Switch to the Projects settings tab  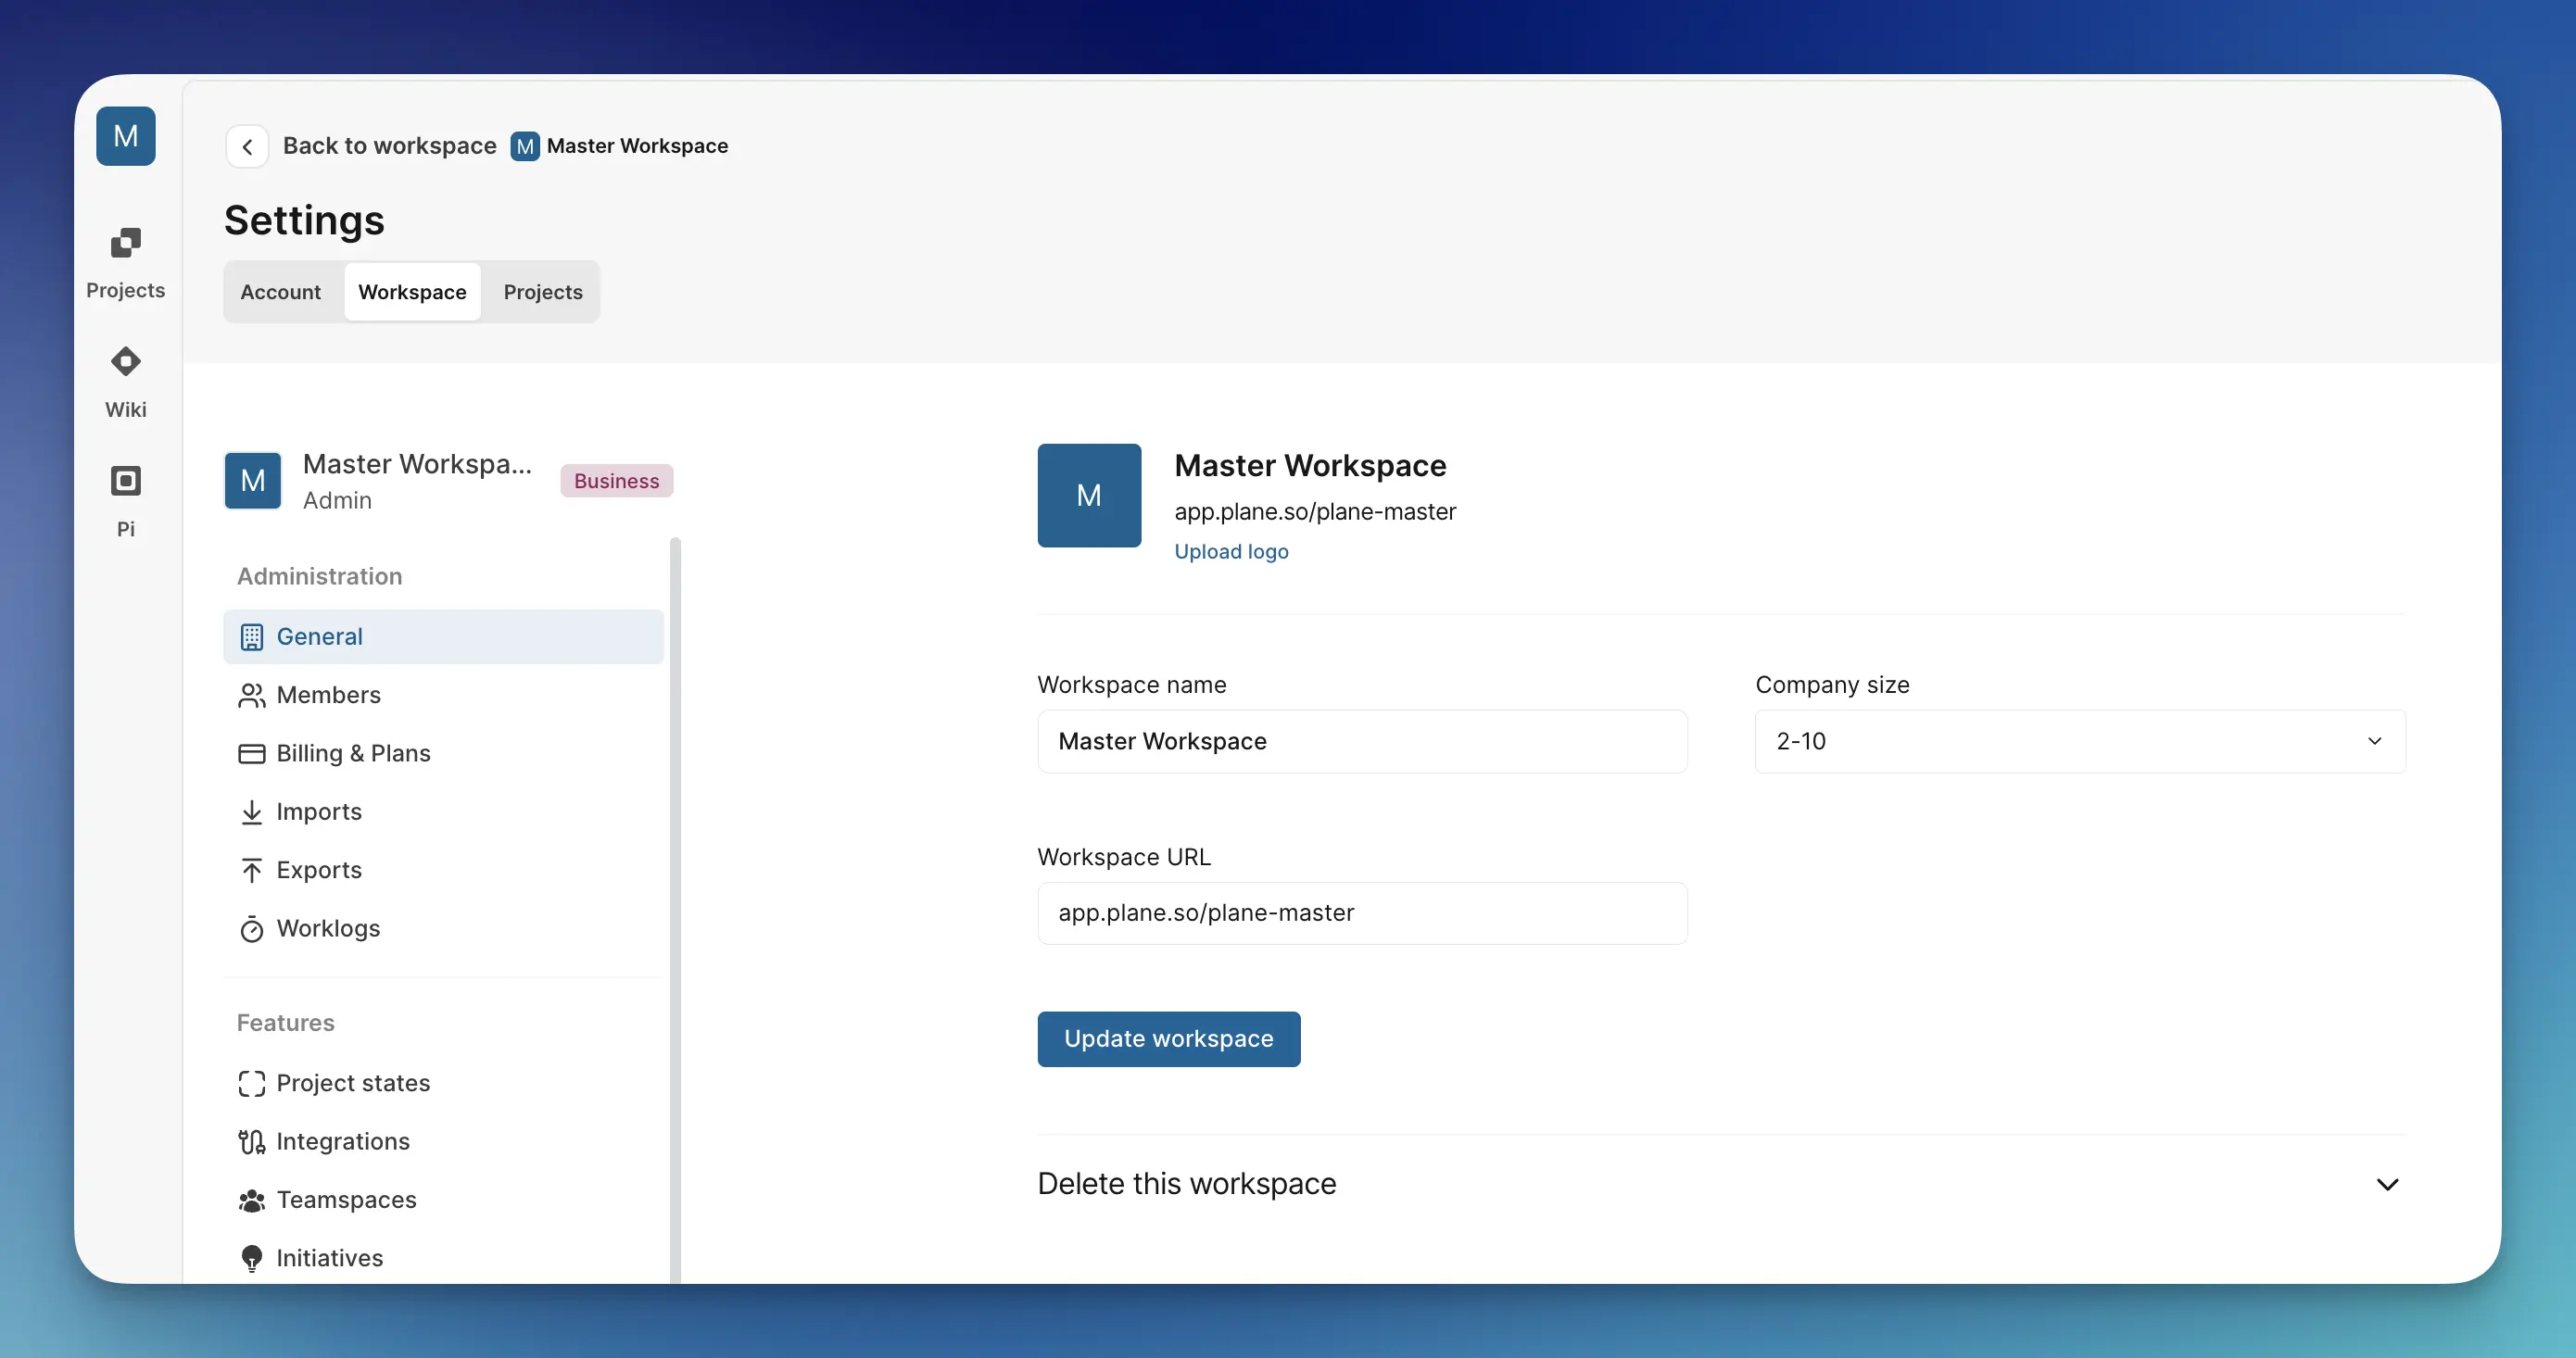[543, 292]
